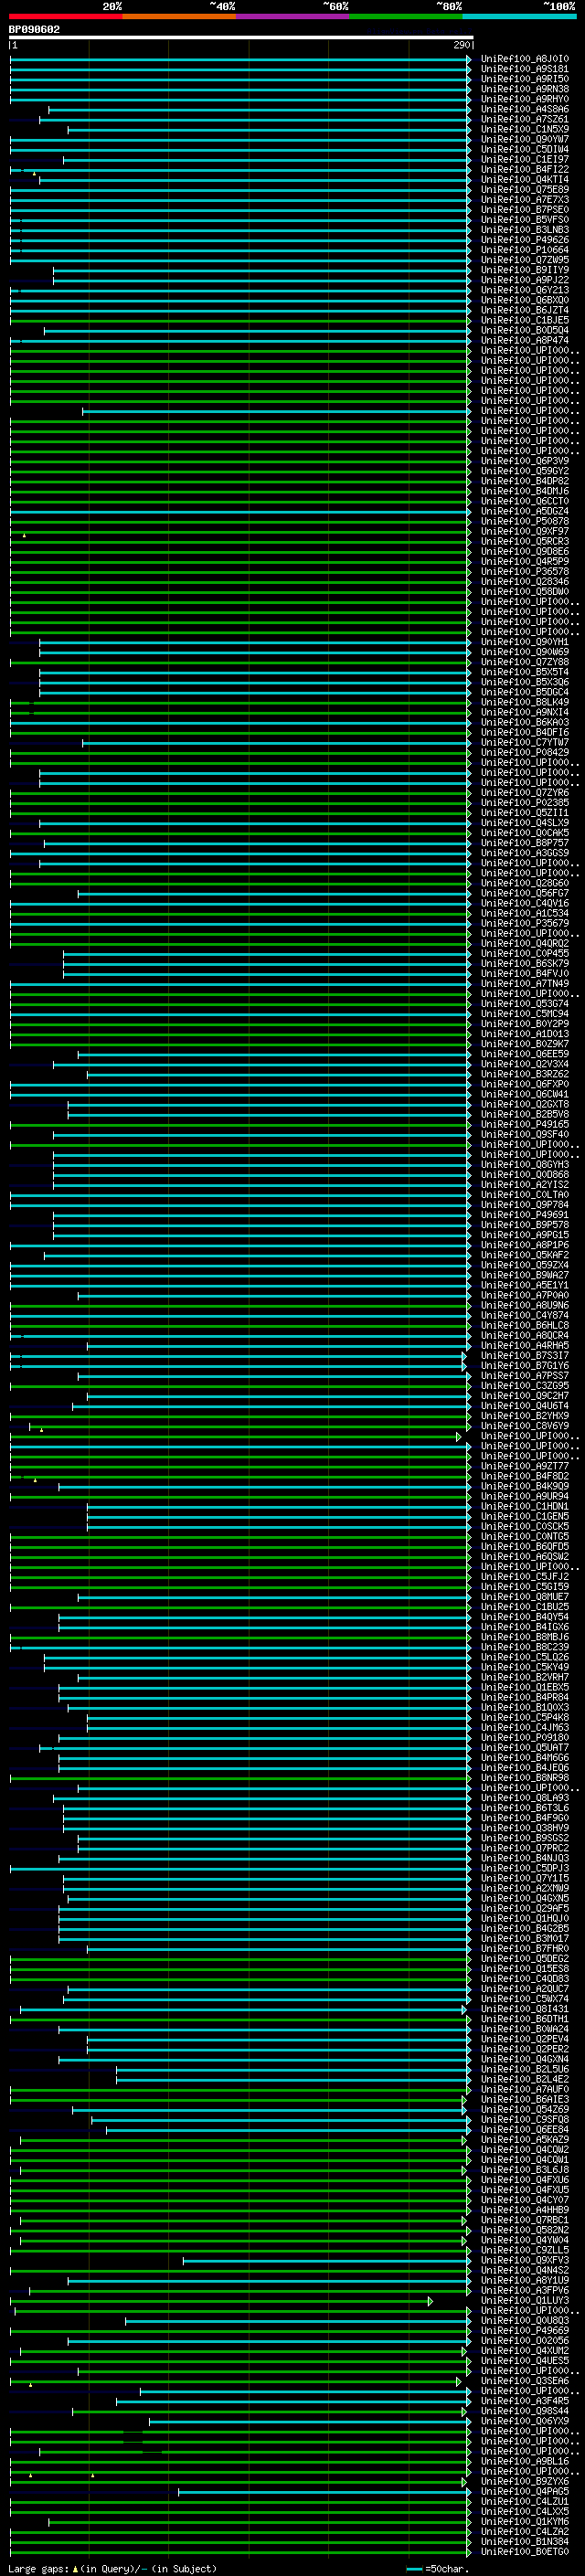Open hit UniRef100_A9RI50
The height and width of the screenshot is (2576, 585).
click(525, 79)
